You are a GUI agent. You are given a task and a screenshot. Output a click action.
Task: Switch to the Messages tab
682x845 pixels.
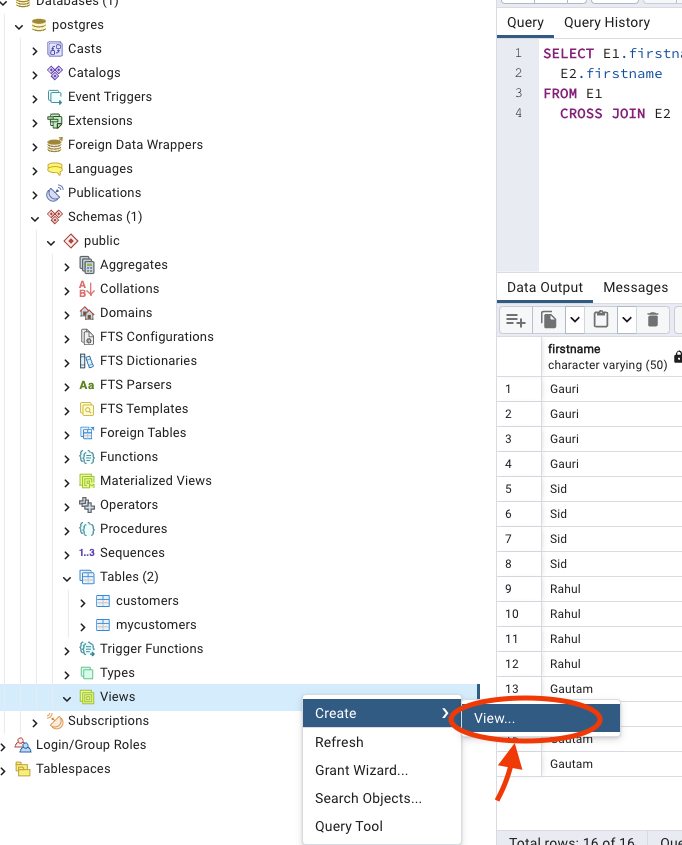coord(635,287)
